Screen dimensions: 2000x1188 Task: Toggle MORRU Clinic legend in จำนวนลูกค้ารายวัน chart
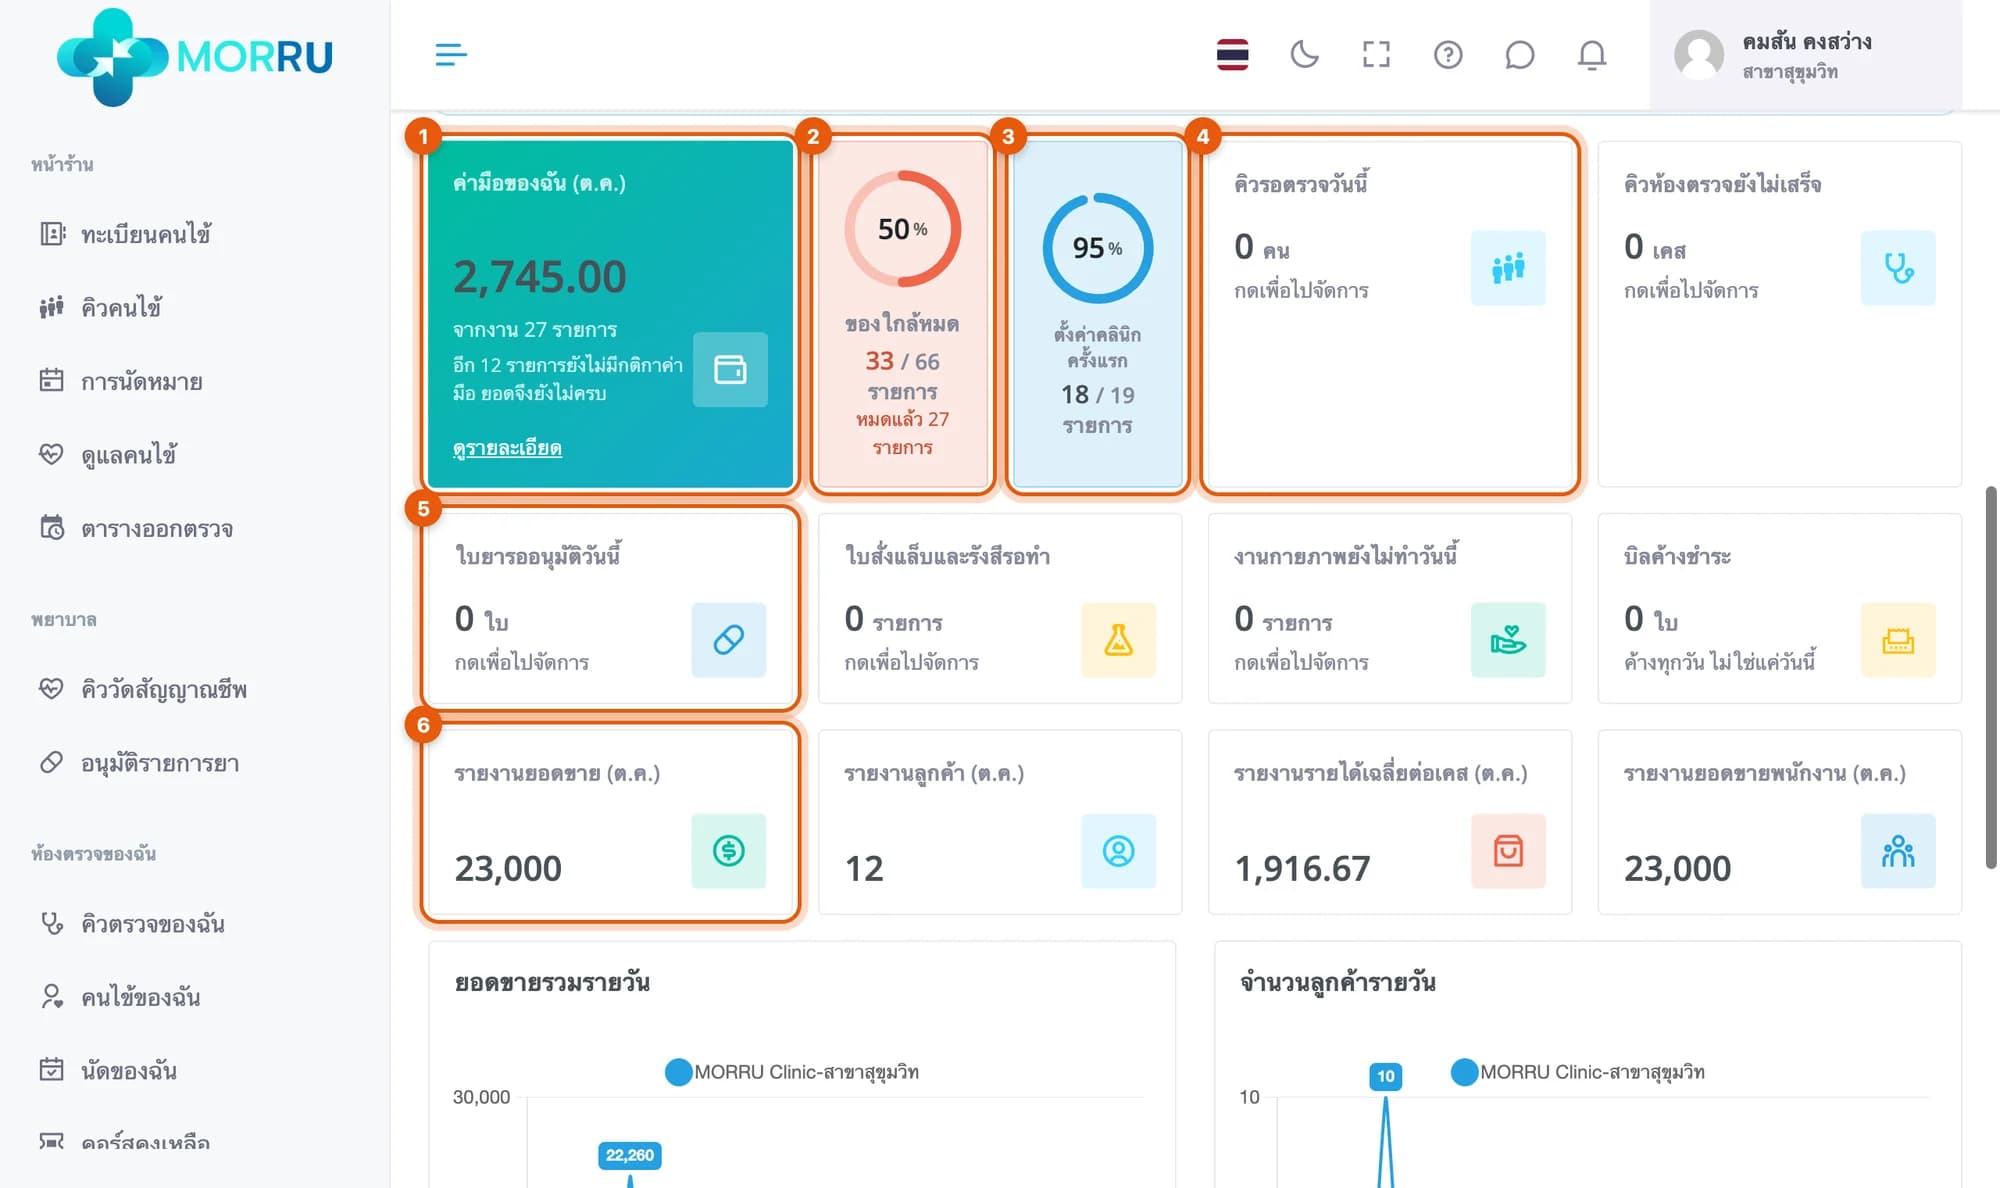pos(1578,1072)
